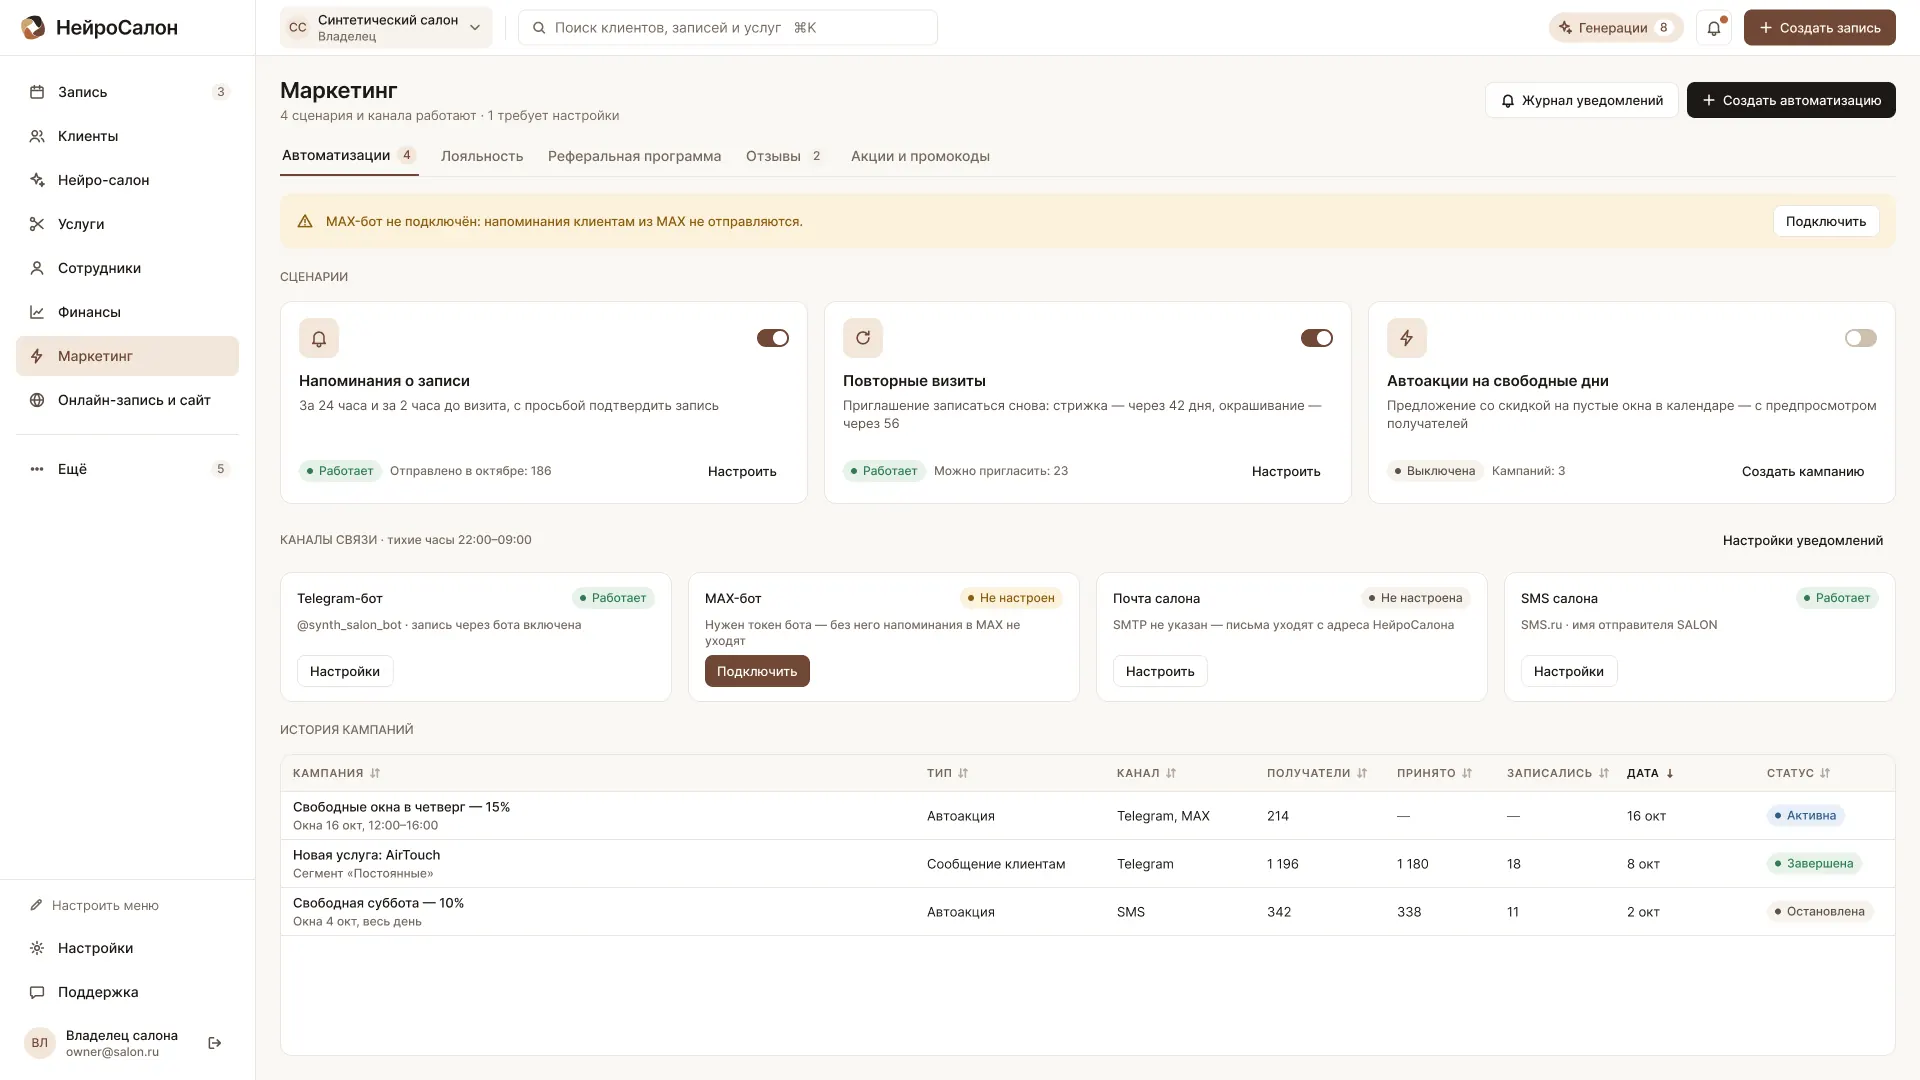Open Поддержка via its chat icon

coord(37,992)
